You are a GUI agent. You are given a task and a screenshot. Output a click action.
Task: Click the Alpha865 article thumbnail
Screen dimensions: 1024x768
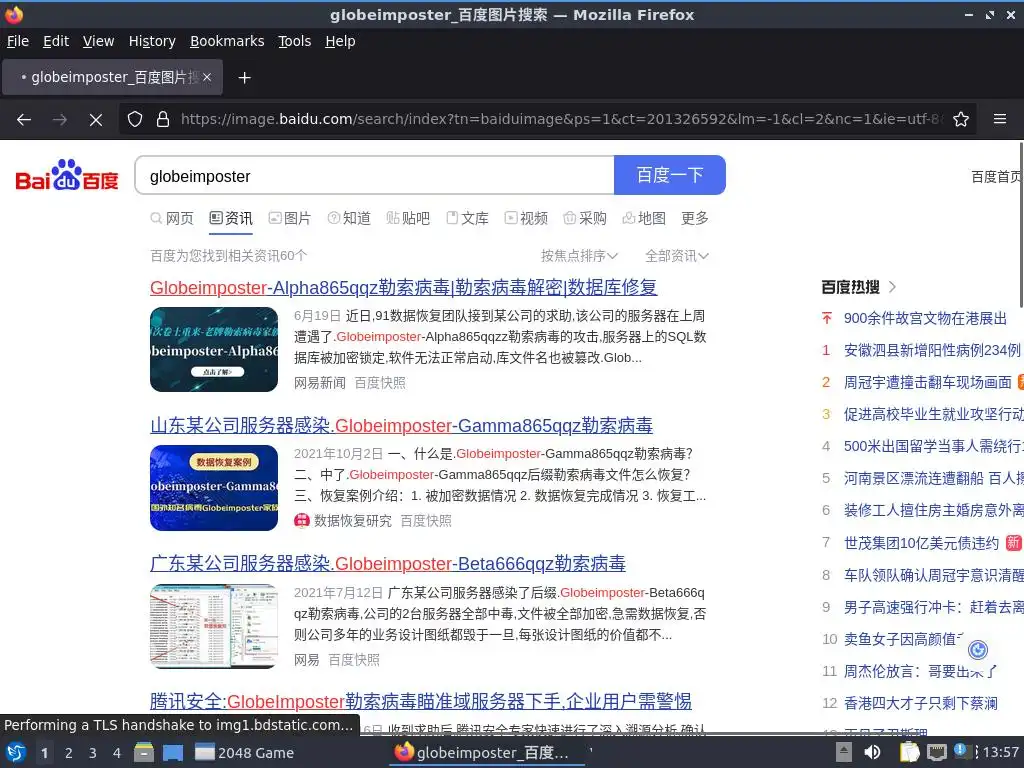coord(214,349)
